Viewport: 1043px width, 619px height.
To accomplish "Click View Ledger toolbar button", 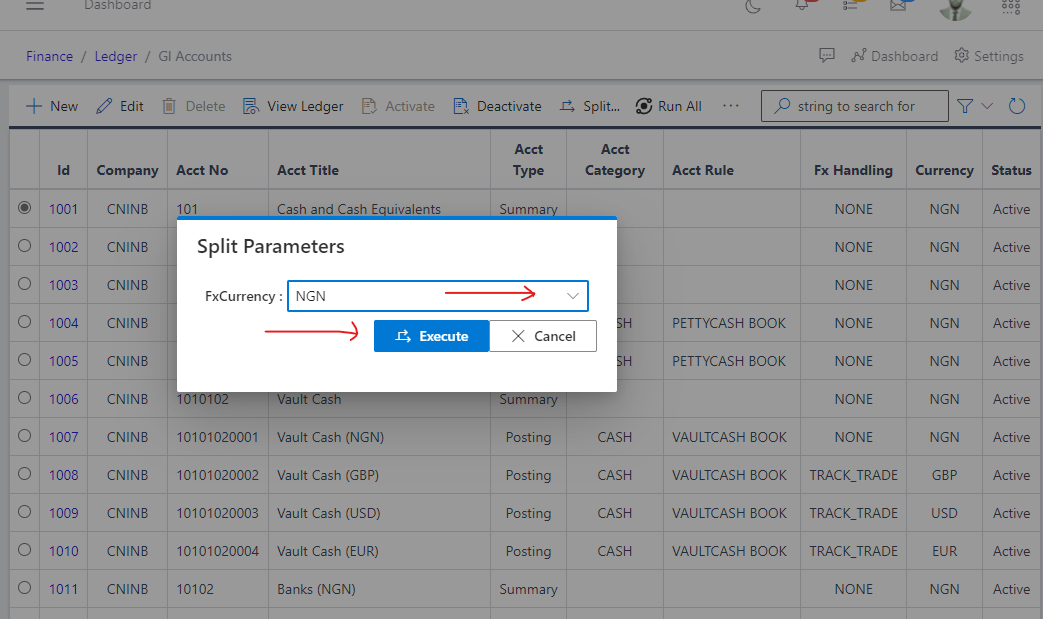I will click(x=293, y=106).
